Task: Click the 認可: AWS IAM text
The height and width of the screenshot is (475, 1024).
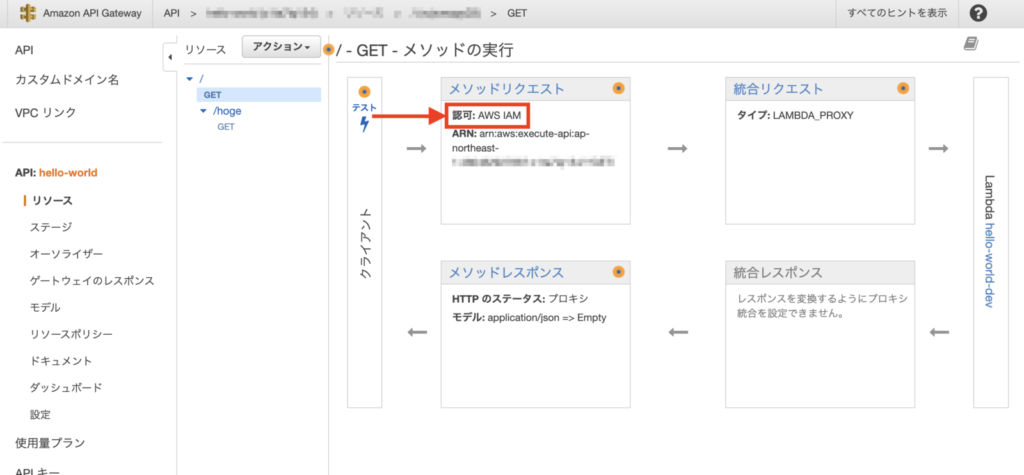Action: click(487, 115)
